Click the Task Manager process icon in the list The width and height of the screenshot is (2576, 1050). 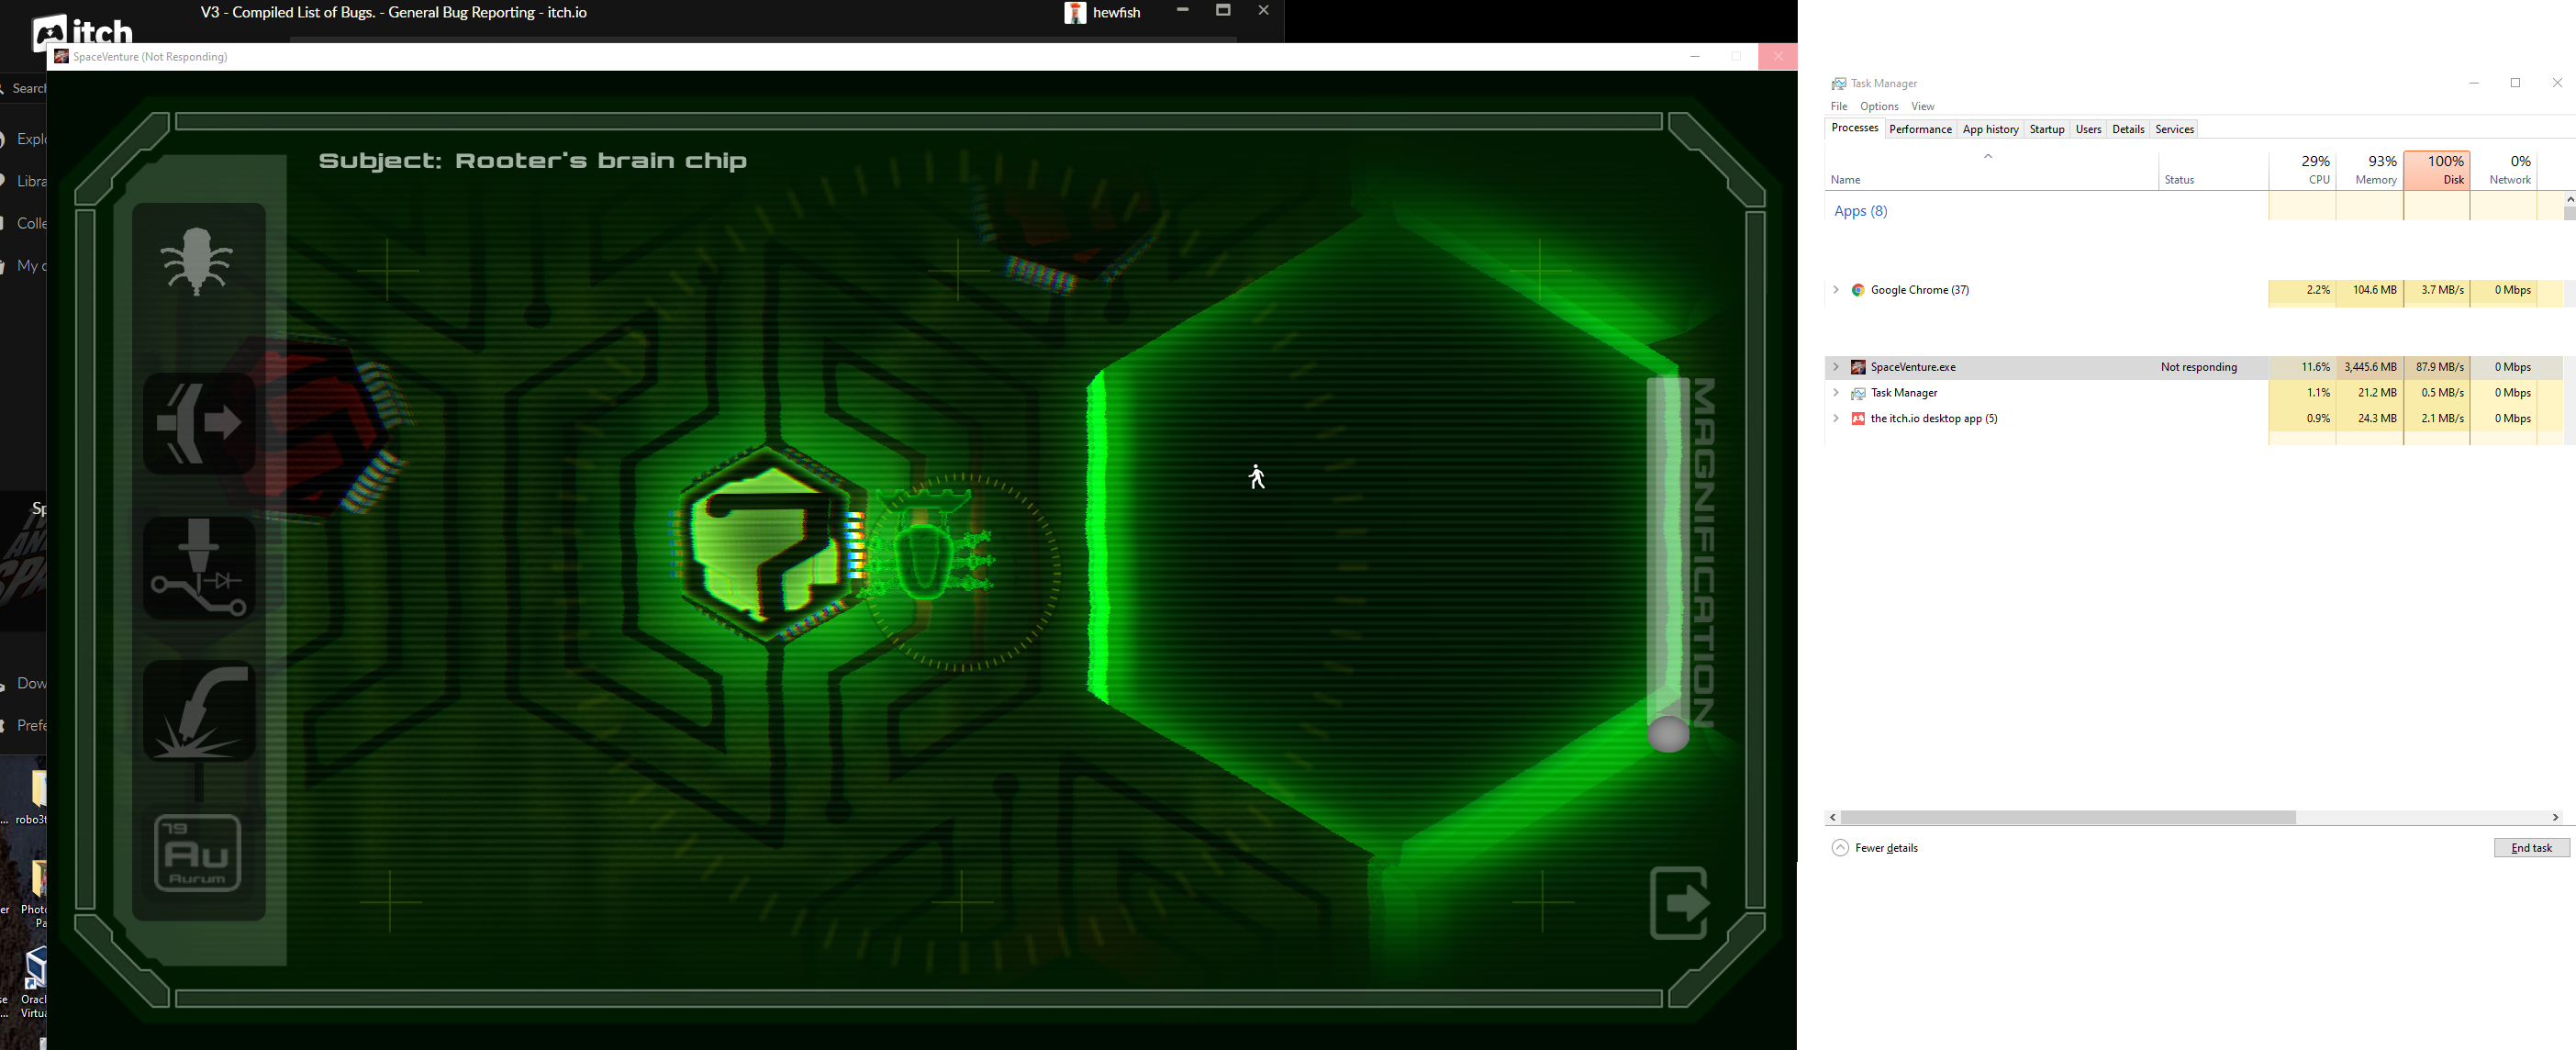(x=1858, y=393)
